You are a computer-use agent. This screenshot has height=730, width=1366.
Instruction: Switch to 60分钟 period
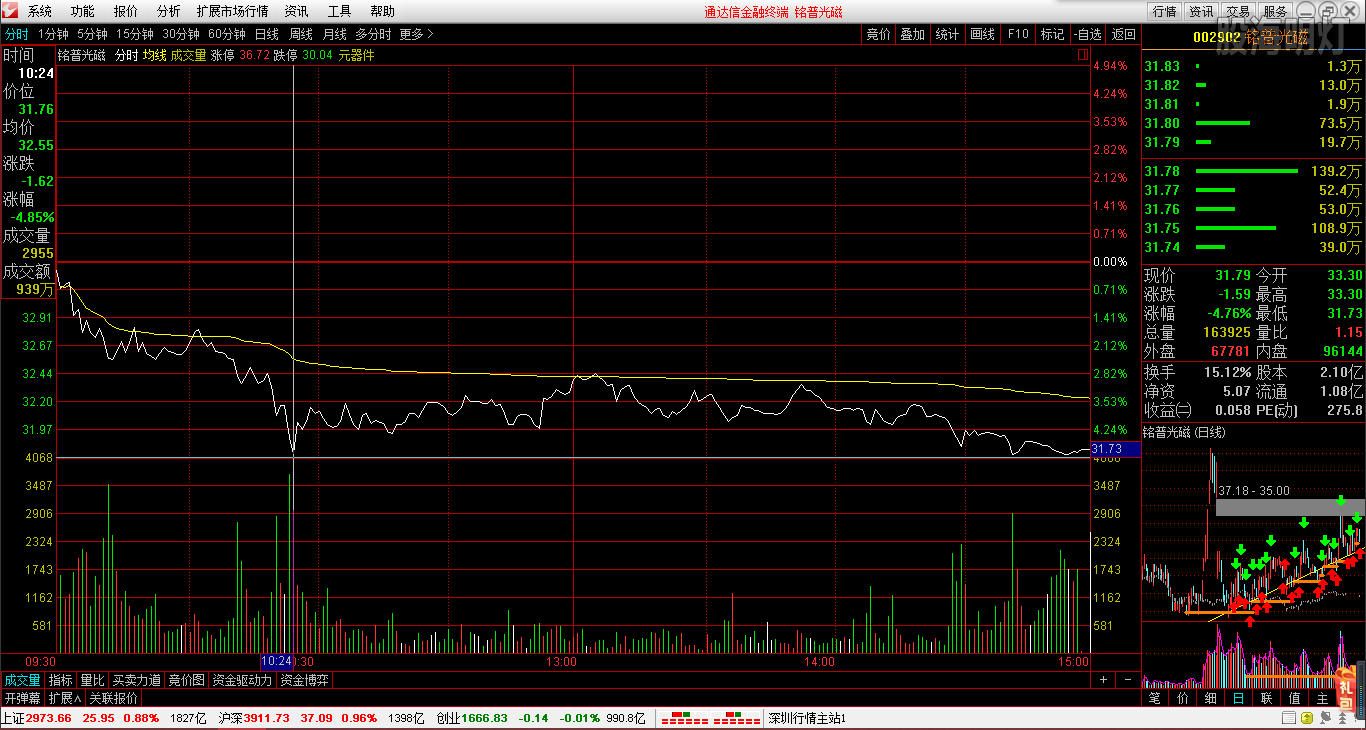click(x=227, y=34)
